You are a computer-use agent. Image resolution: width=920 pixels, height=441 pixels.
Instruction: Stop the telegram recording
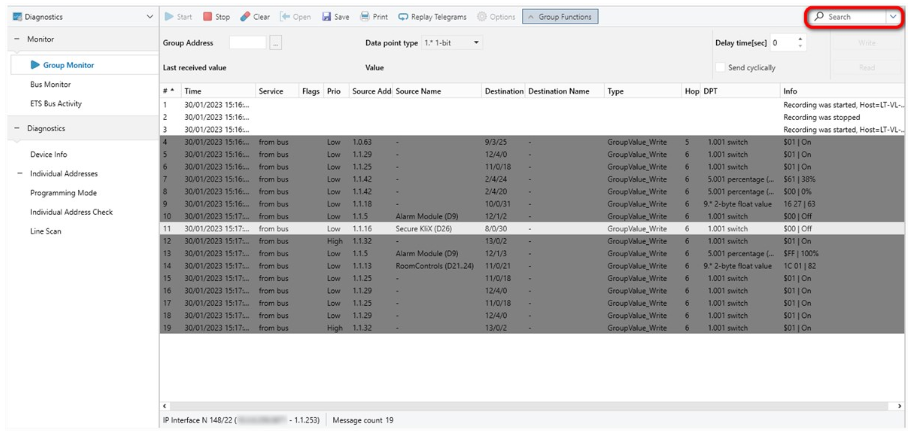217,17
